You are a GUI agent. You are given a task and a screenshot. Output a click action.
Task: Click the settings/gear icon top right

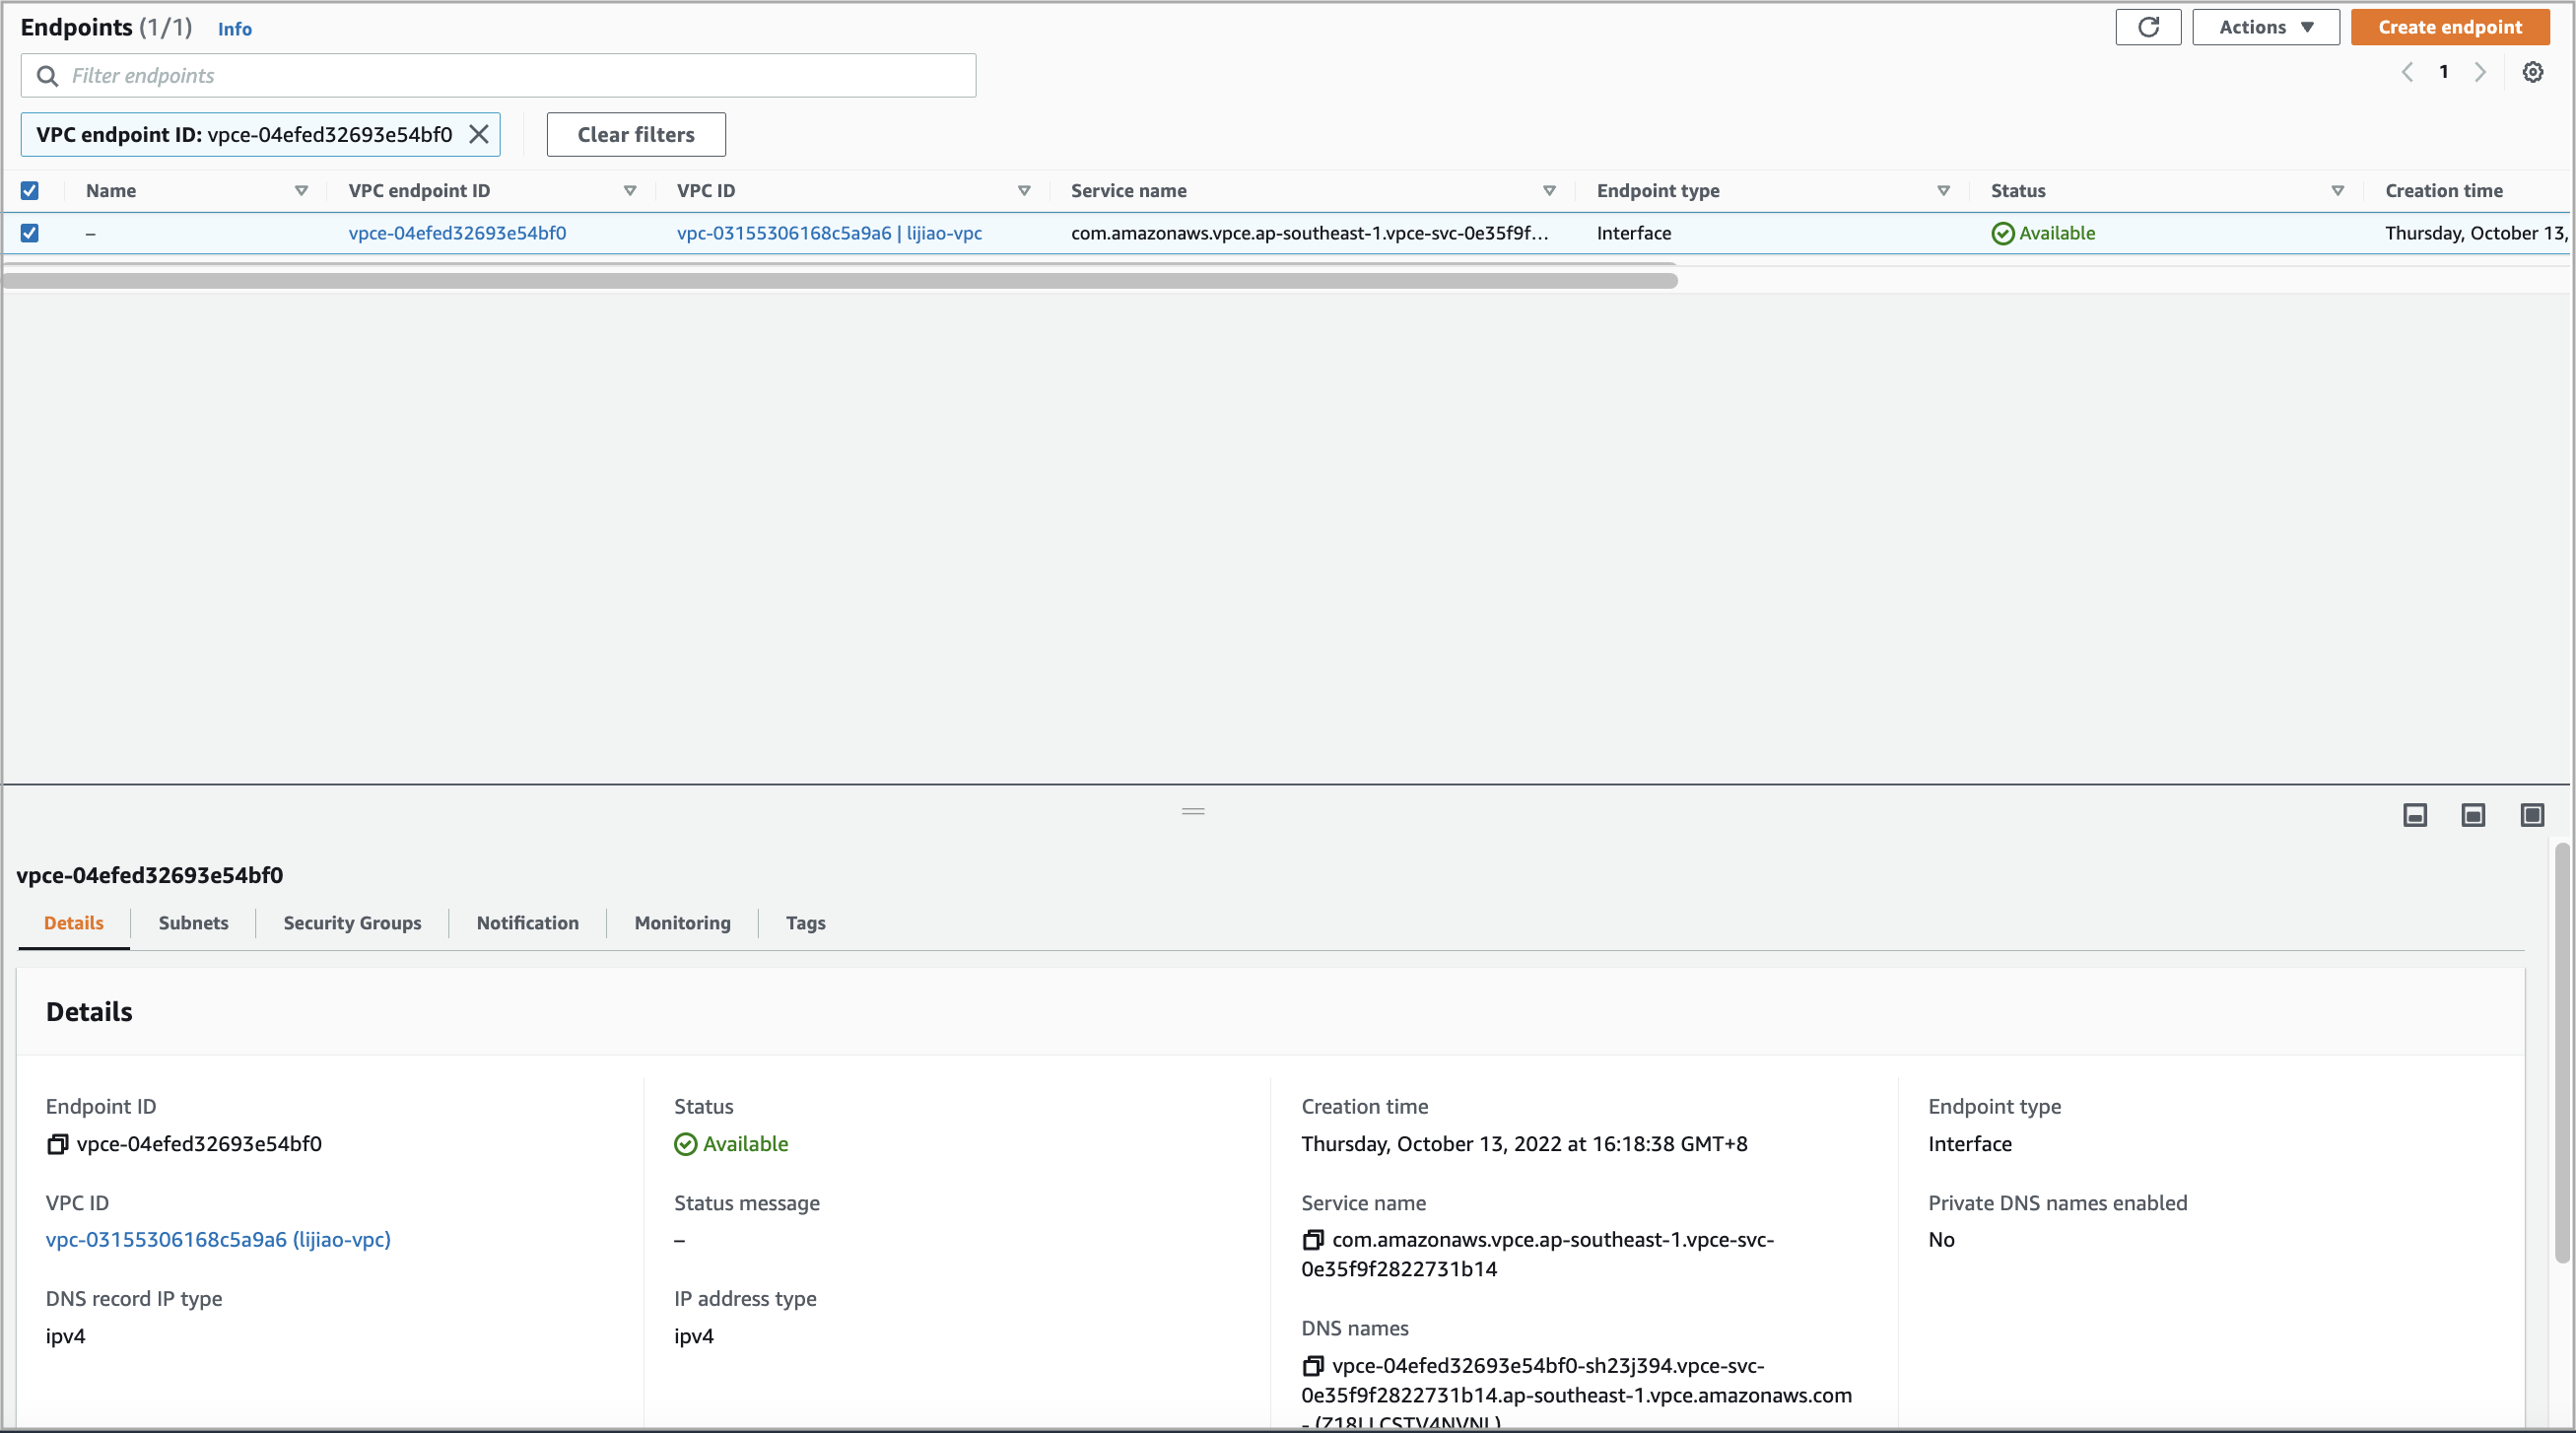point(2534,72)
